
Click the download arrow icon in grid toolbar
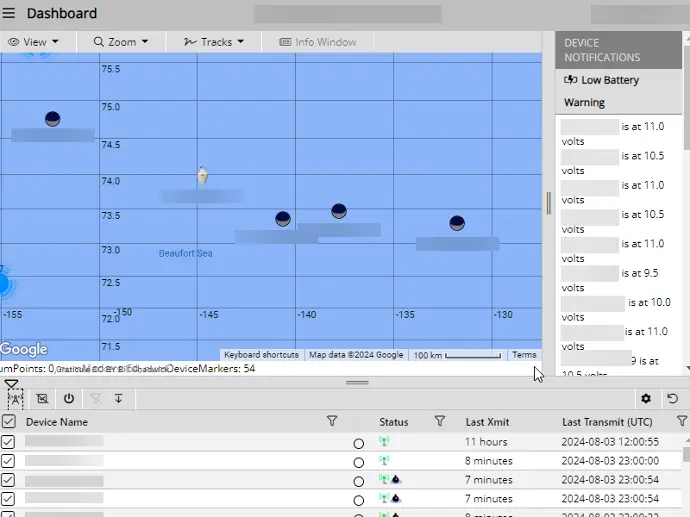118,399
